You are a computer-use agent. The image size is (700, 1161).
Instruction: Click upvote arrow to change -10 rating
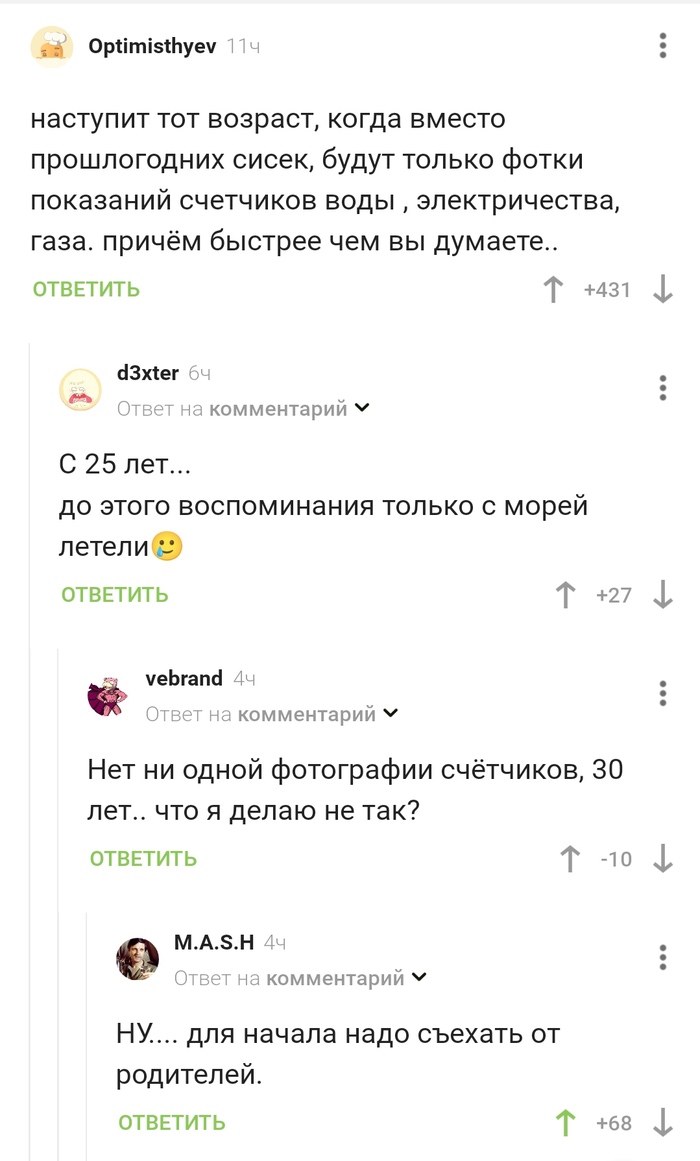[x=569, y=858]
